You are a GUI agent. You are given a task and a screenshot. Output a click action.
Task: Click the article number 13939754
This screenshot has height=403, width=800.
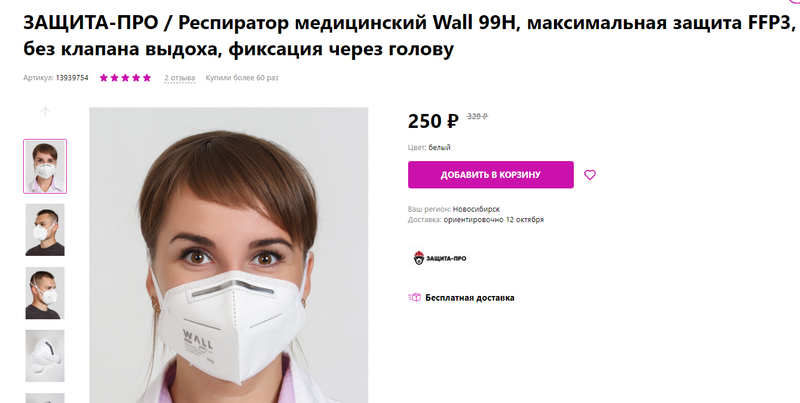tap(72, 78)
